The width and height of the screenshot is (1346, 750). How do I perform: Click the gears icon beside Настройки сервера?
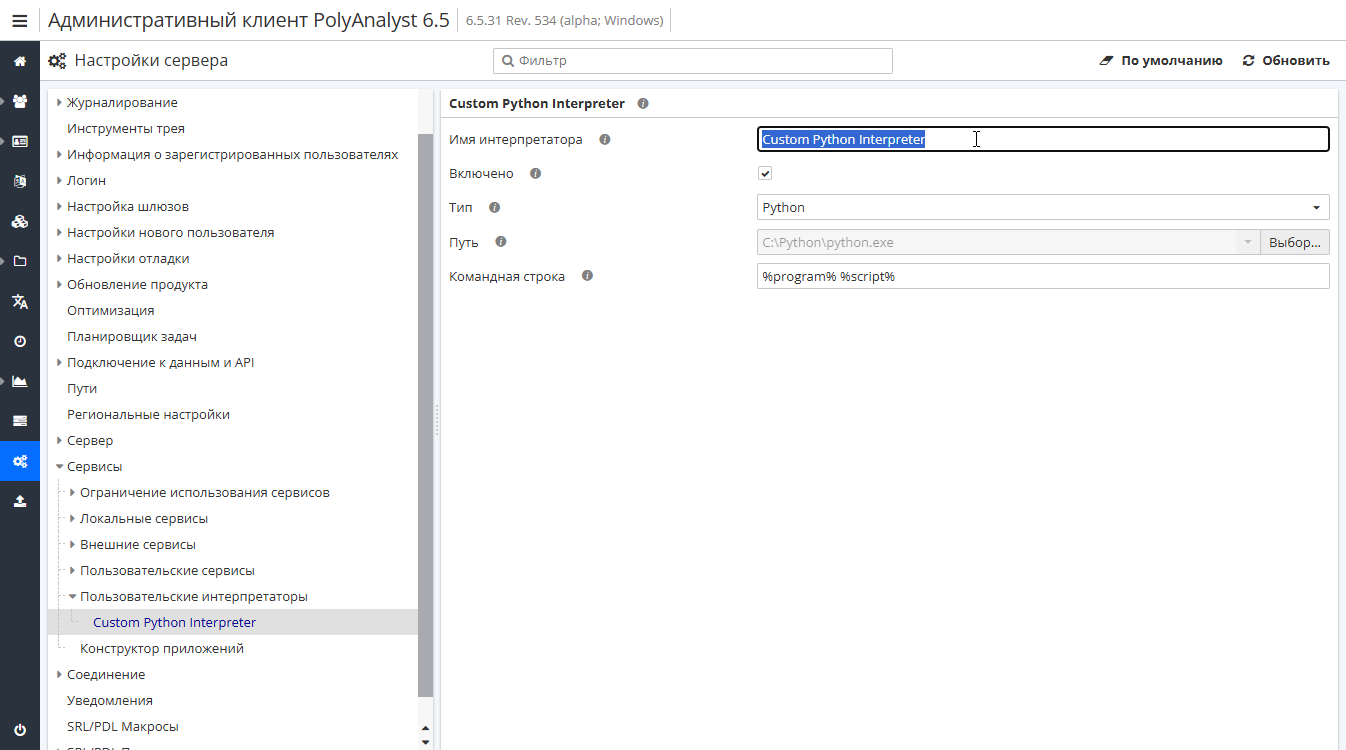tap(58, 61)
